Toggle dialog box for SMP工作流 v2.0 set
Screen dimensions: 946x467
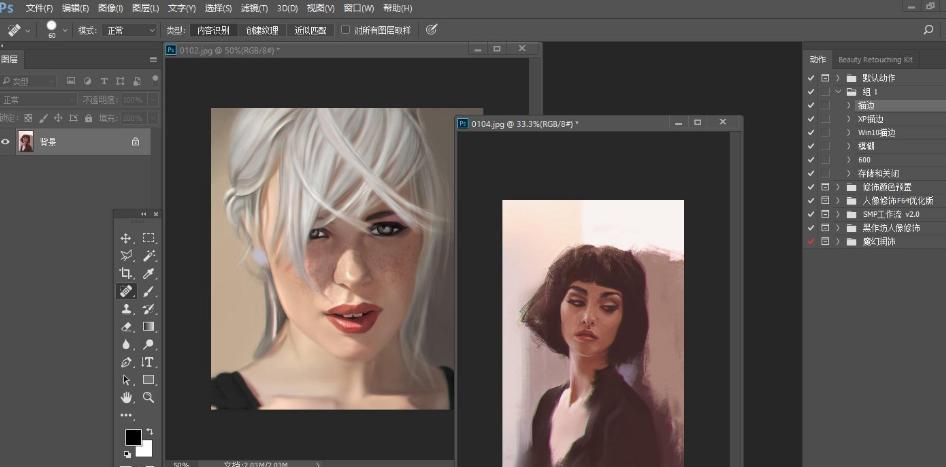[825, 214]
